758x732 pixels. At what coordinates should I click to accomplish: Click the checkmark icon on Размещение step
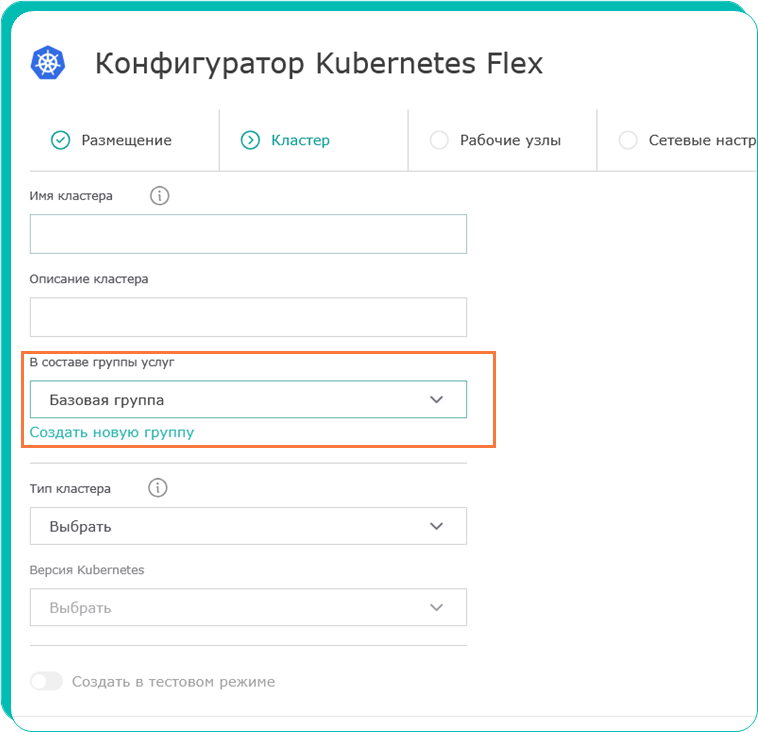point(60,140)
